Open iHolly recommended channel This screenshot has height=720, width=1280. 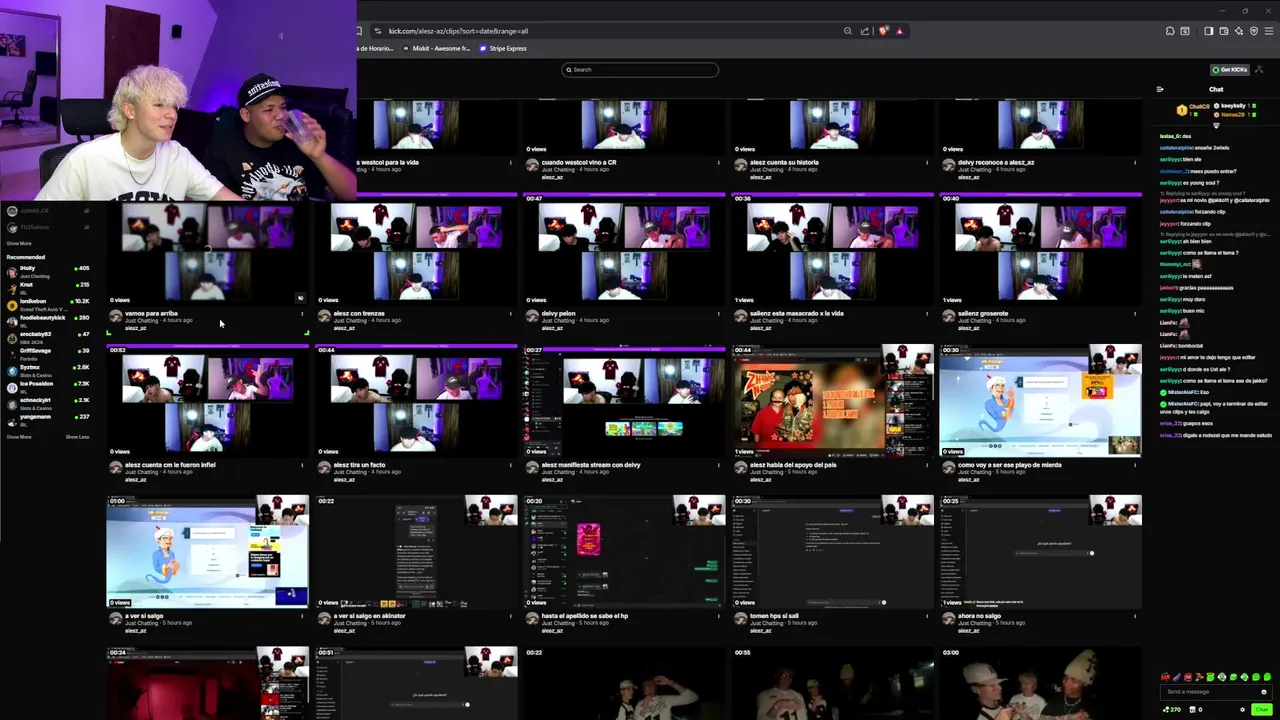tap(48, 271)
